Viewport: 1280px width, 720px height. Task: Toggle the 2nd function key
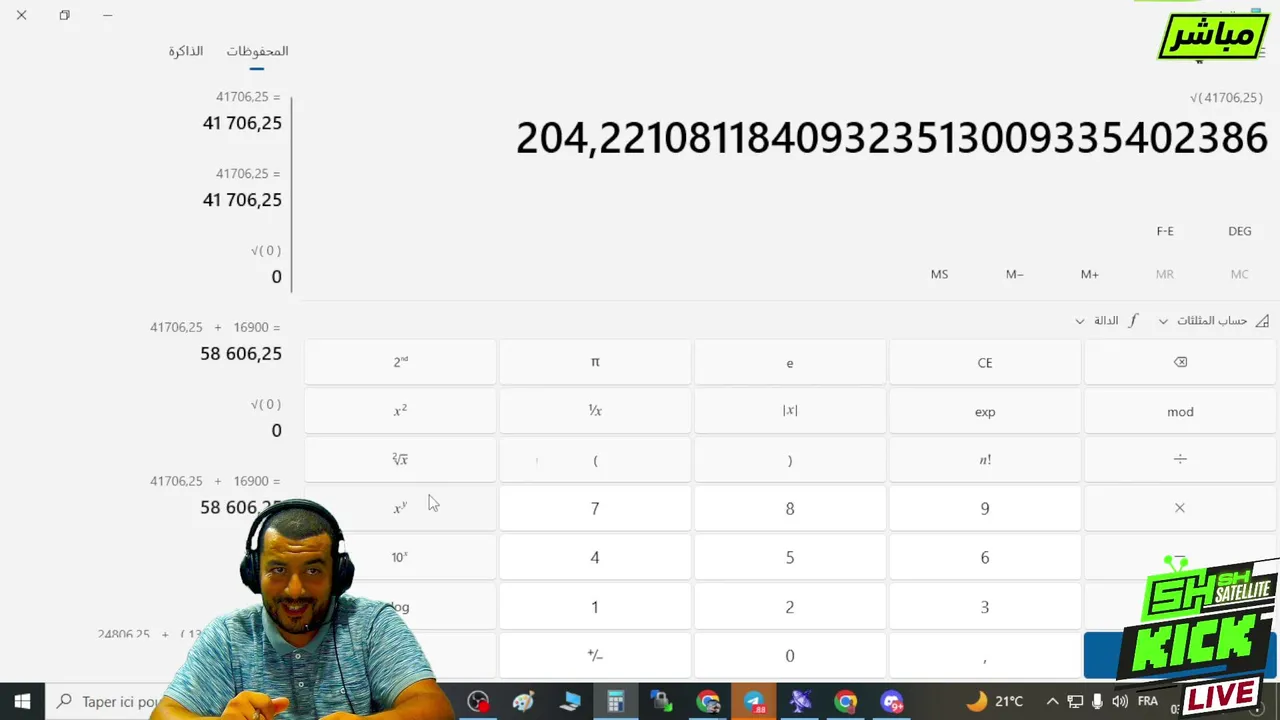[x=400, y=362]
